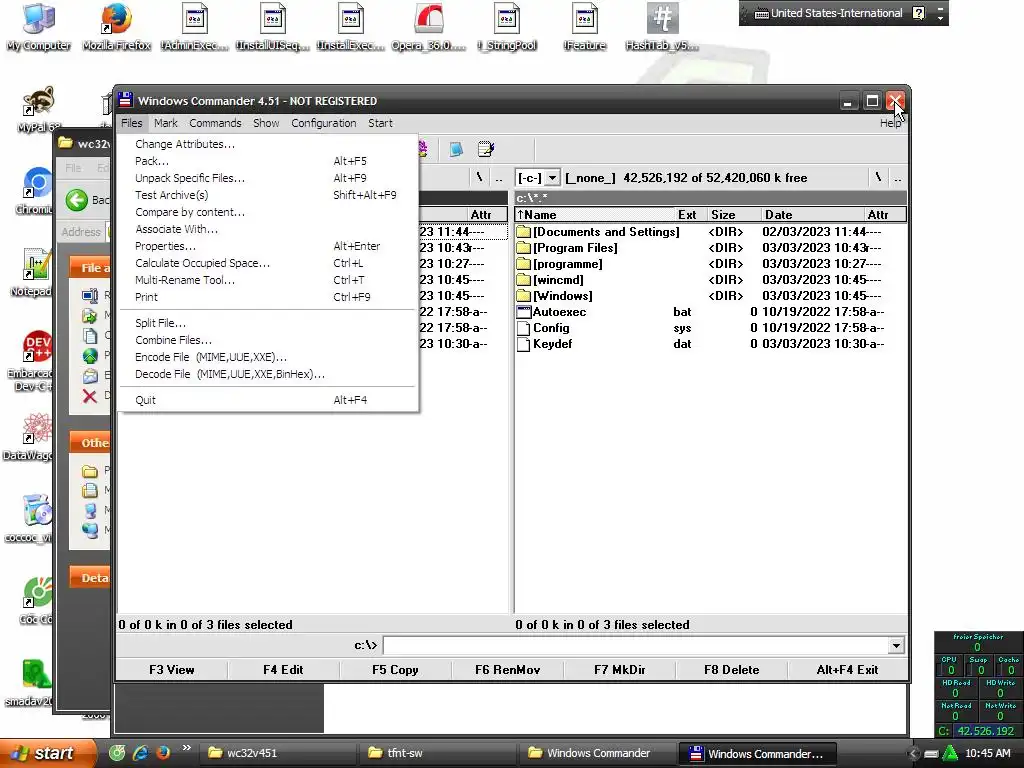Click the F6 RenMov button
This screenshot has height=768, width=1024.
[507, 669]
